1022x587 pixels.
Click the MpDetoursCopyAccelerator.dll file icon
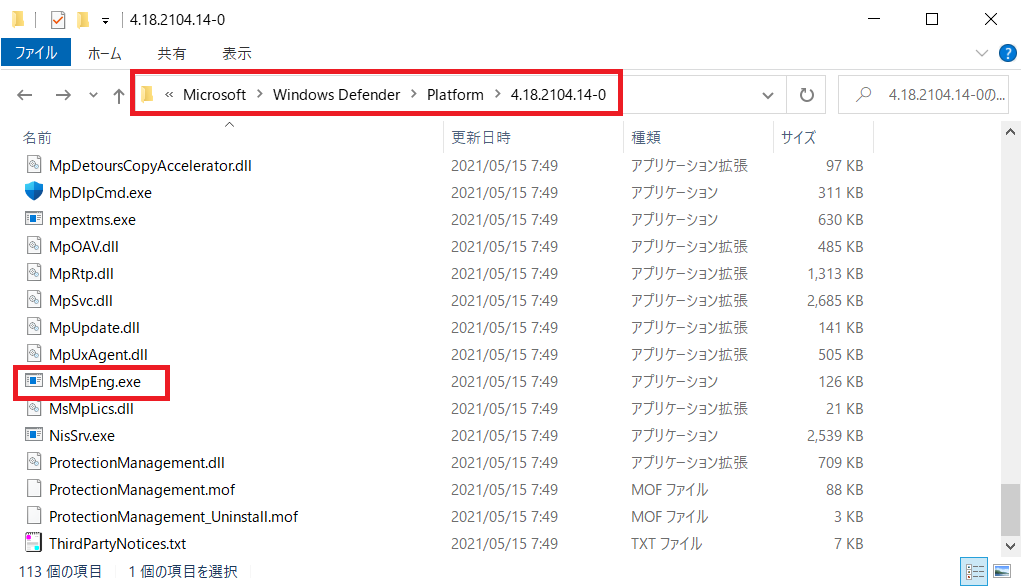click(x=34, y=165)
